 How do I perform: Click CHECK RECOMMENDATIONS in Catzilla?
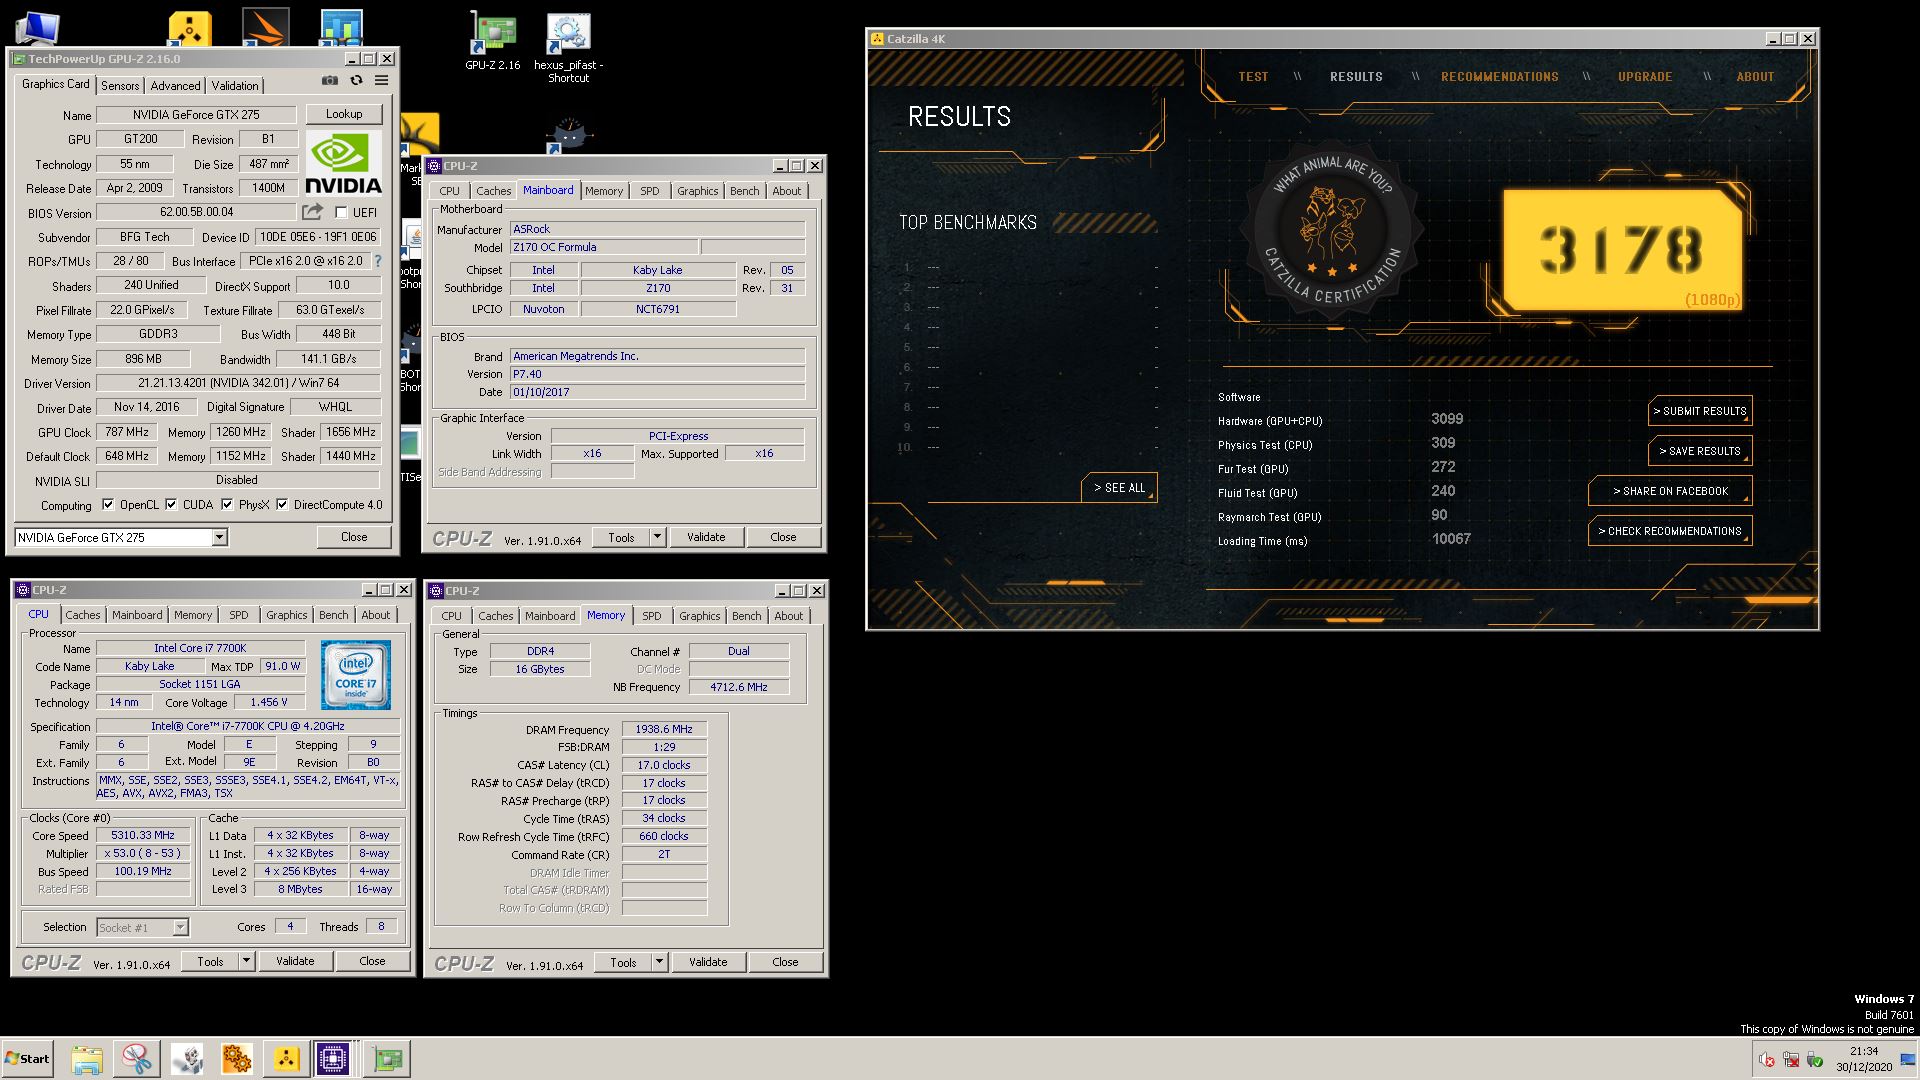(1670, 531)
